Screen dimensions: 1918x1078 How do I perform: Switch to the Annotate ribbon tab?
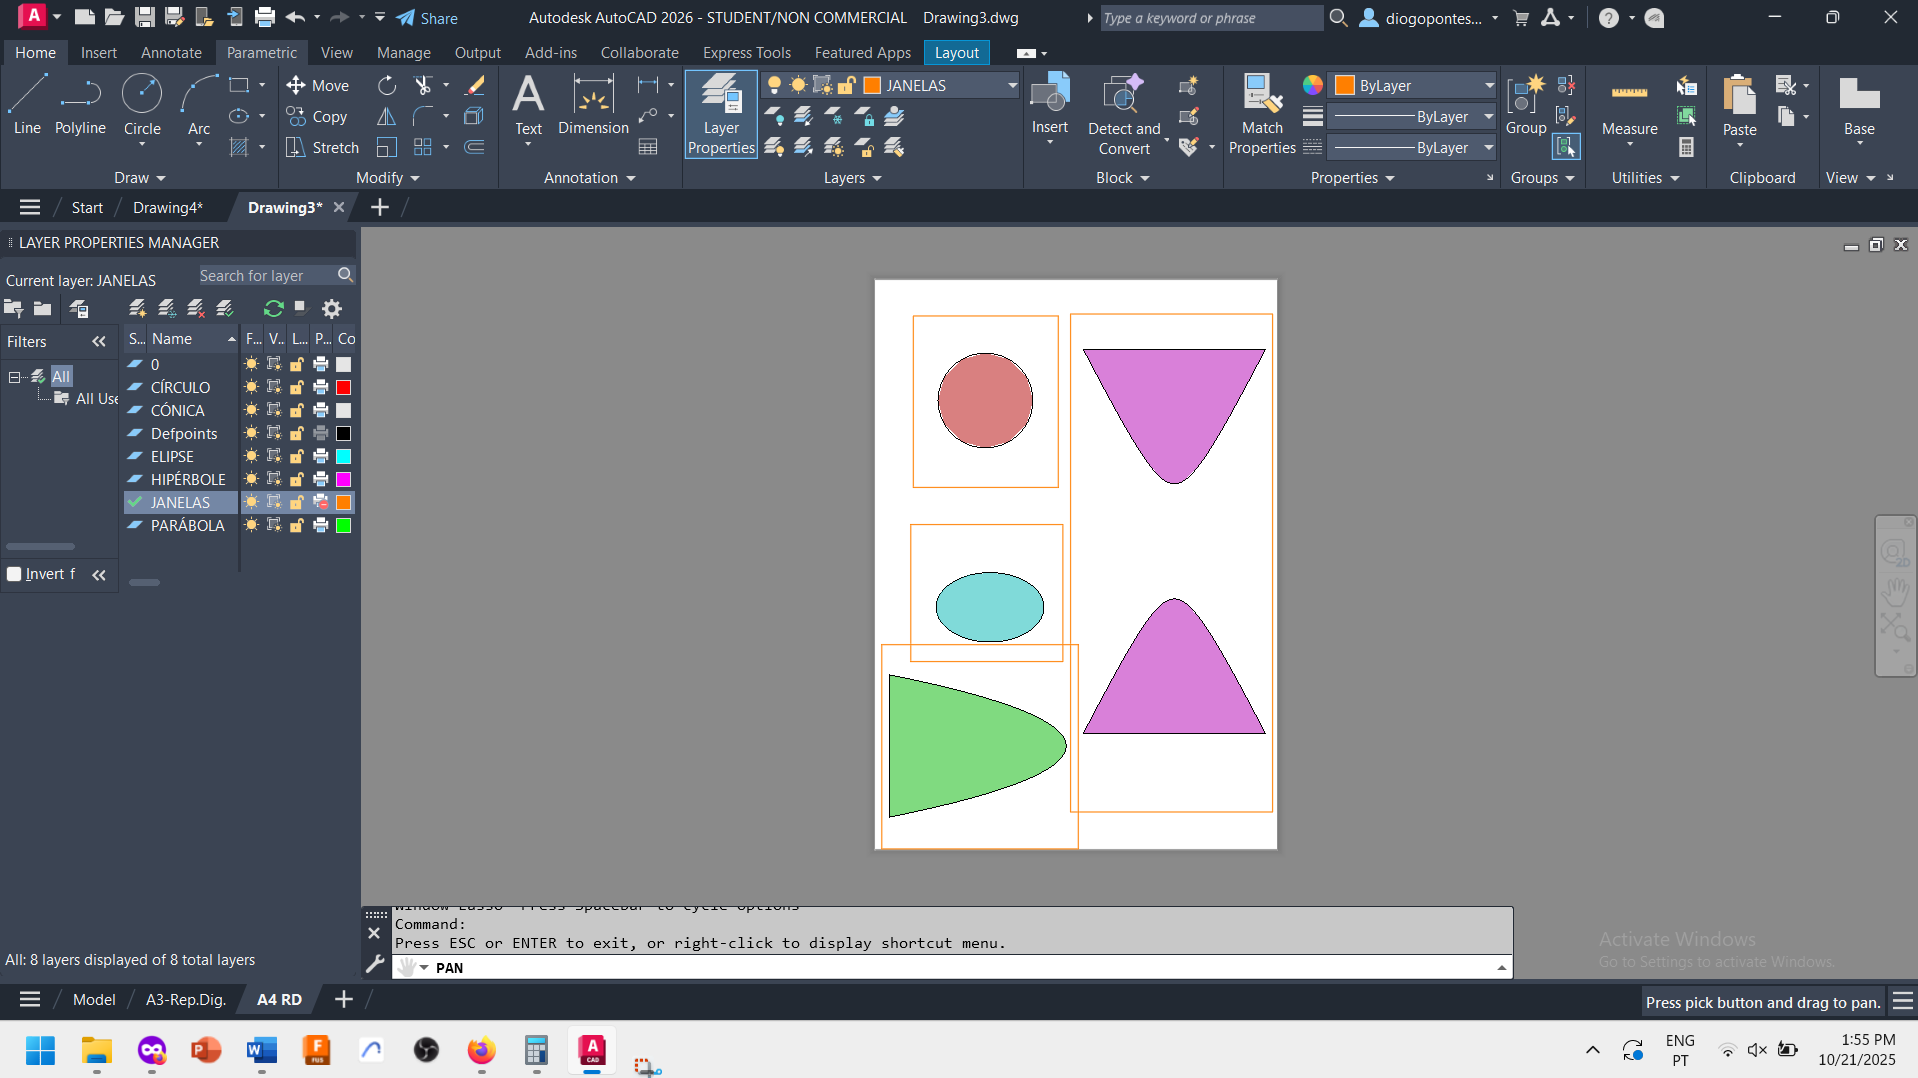pos(171,53)
